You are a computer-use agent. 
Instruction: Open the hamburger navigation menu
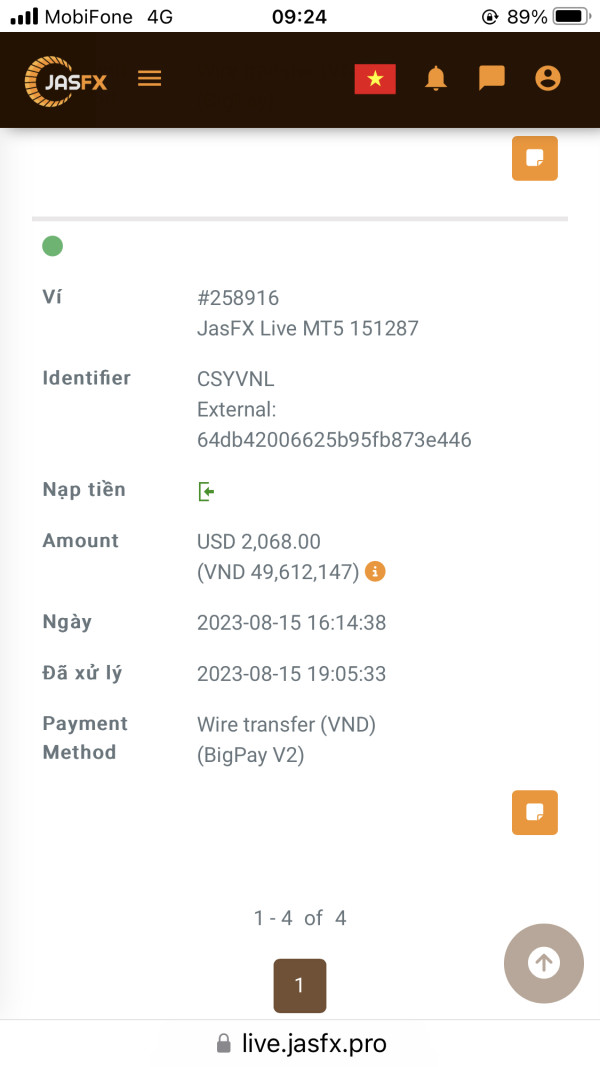150,78
